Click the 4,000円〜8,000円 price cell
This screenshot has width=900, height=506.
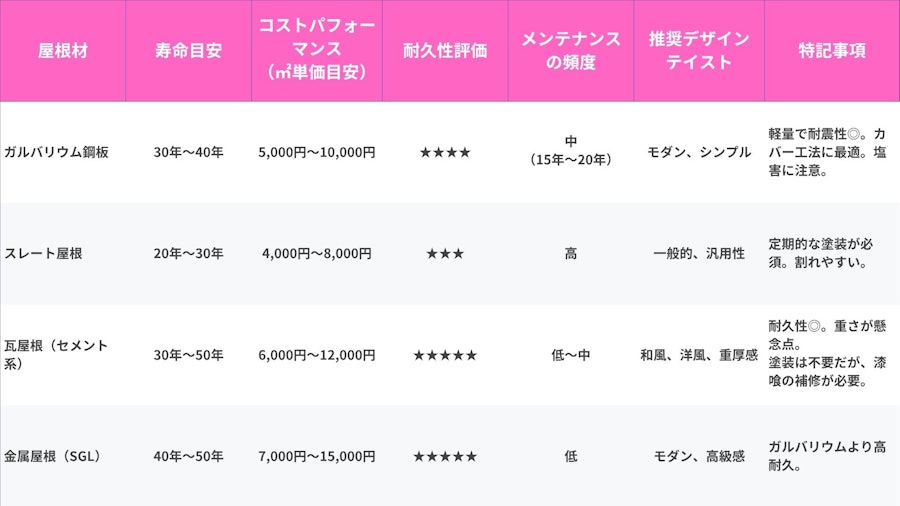point(316,254)
